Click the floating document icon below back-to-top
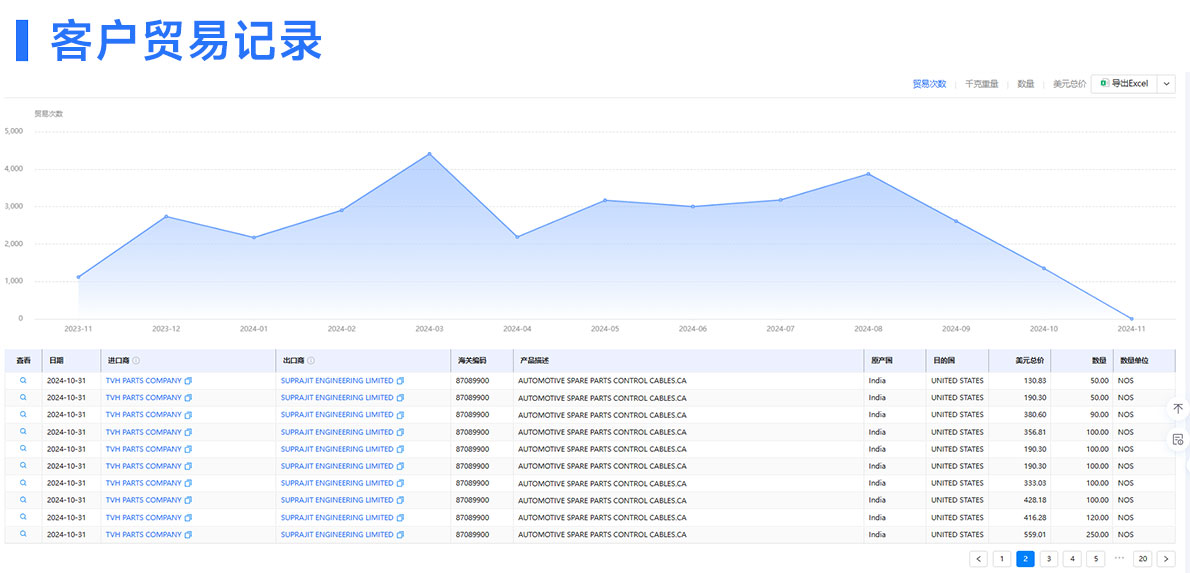This screenshot has width=1190, height=573. [x=1177, y=439]
